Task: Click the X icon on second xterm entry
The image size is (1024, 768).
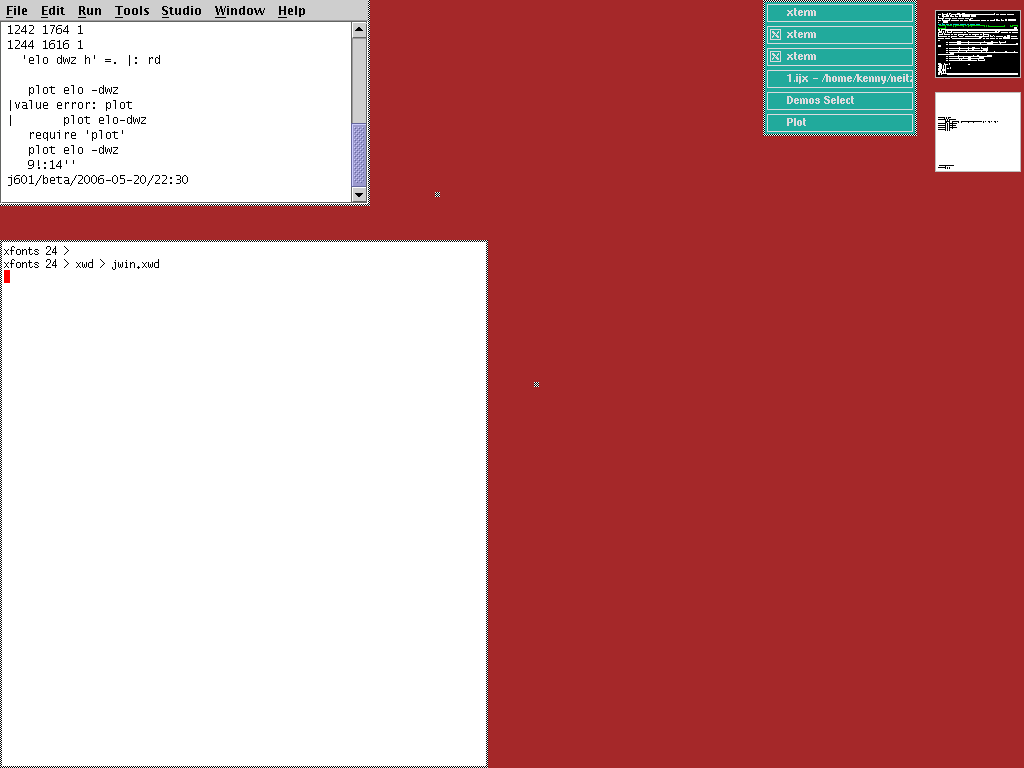Action: click(x=775, y=35)
